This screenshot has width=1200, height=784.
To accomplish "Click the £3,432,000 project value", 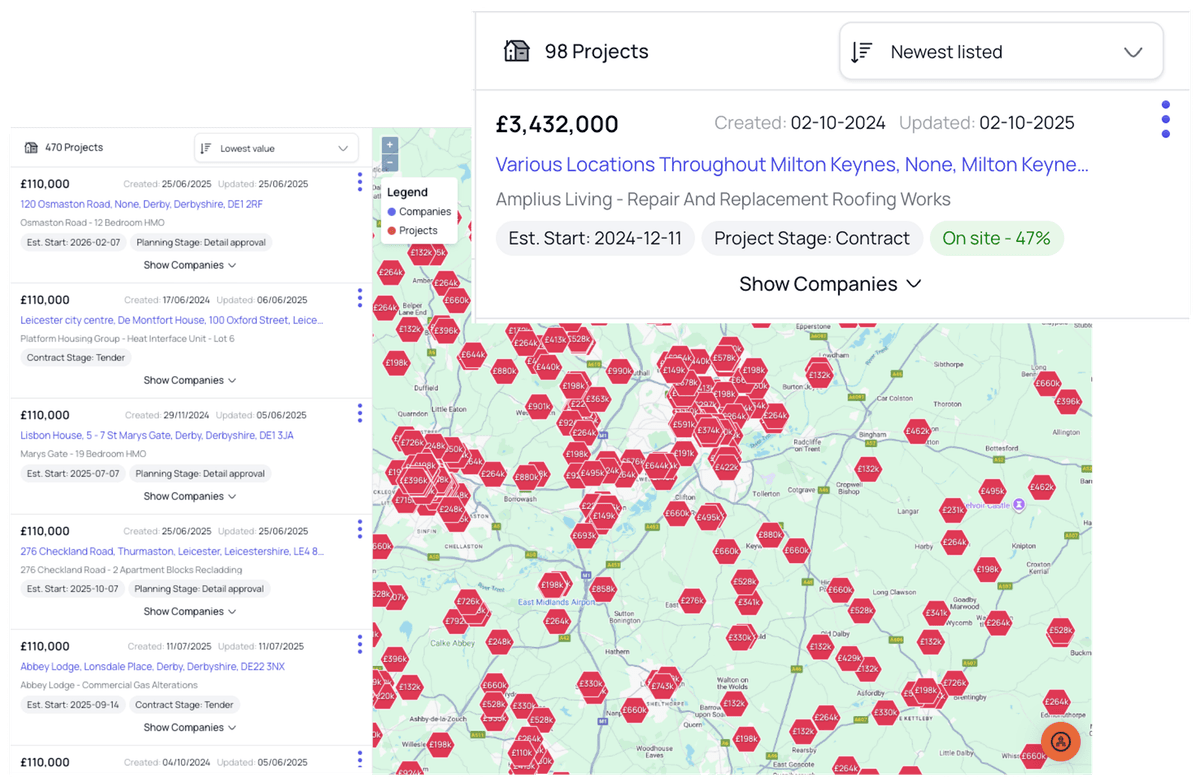I will click(557, 124).
